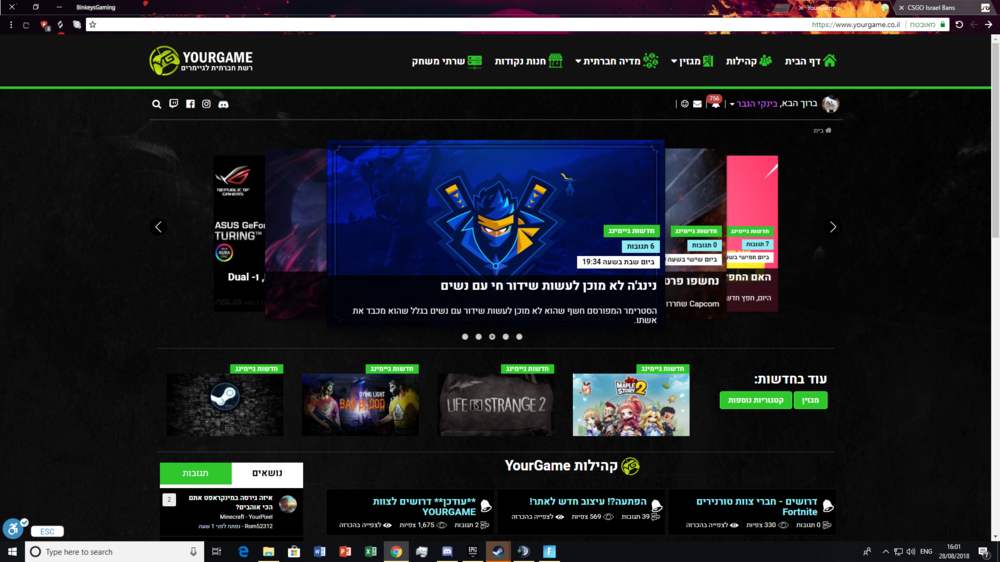Image resolution: width=1000 pixels, height=562 pixels.
Task: Open site search via magnifier icon
Action: [157, 104]
